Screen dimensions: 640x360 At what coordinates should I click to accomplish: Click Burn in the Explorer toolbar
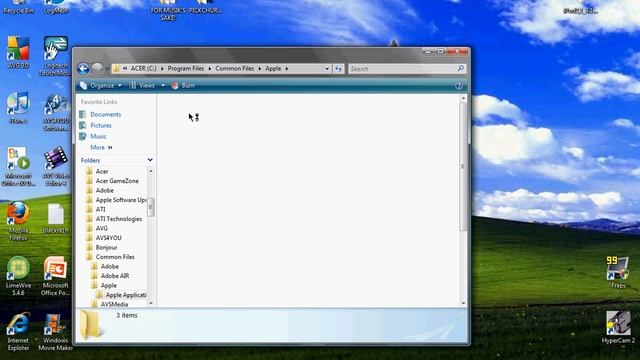coord(183,85)
